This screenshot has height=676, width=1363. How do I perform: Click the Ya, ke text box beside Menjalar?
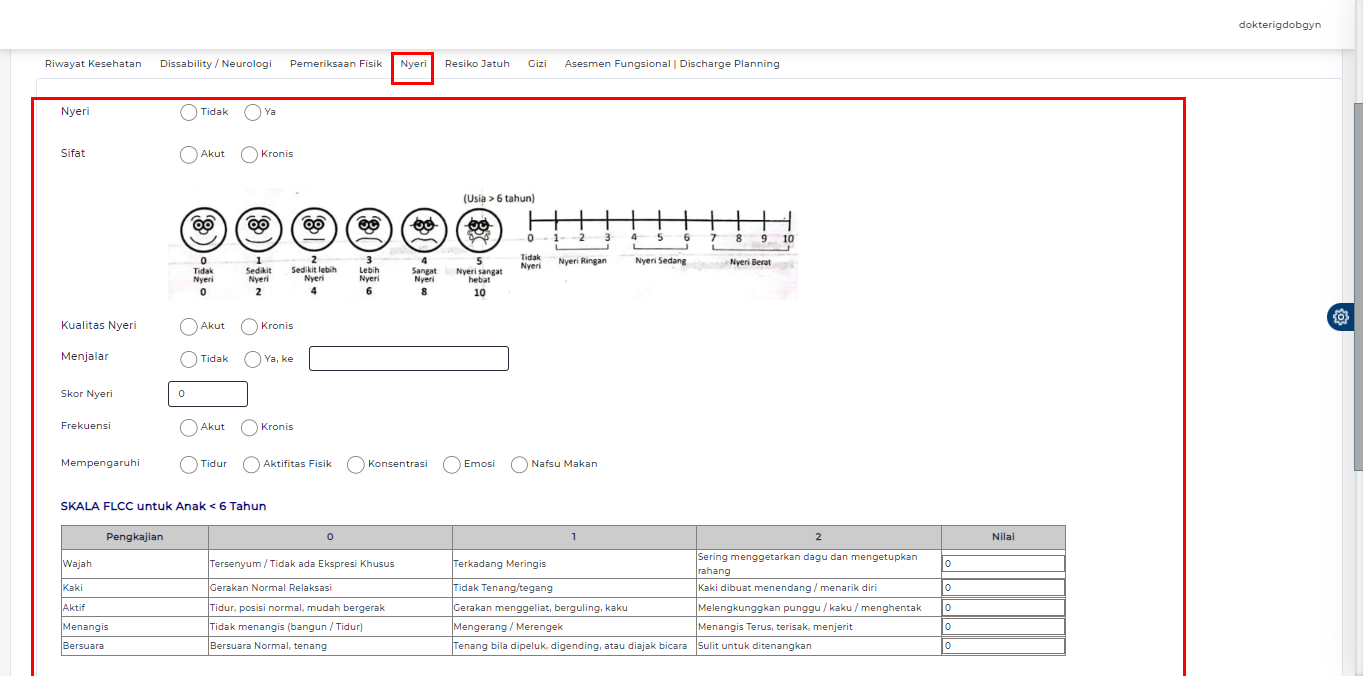[408, 358]
